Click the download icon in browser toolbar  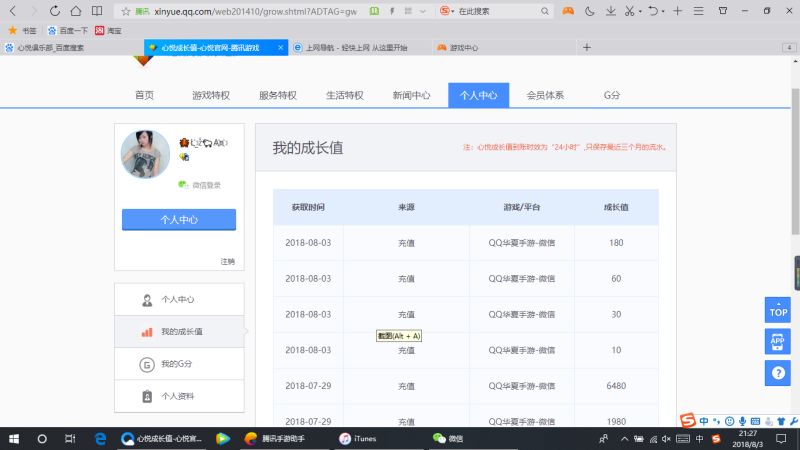[610, 11]
